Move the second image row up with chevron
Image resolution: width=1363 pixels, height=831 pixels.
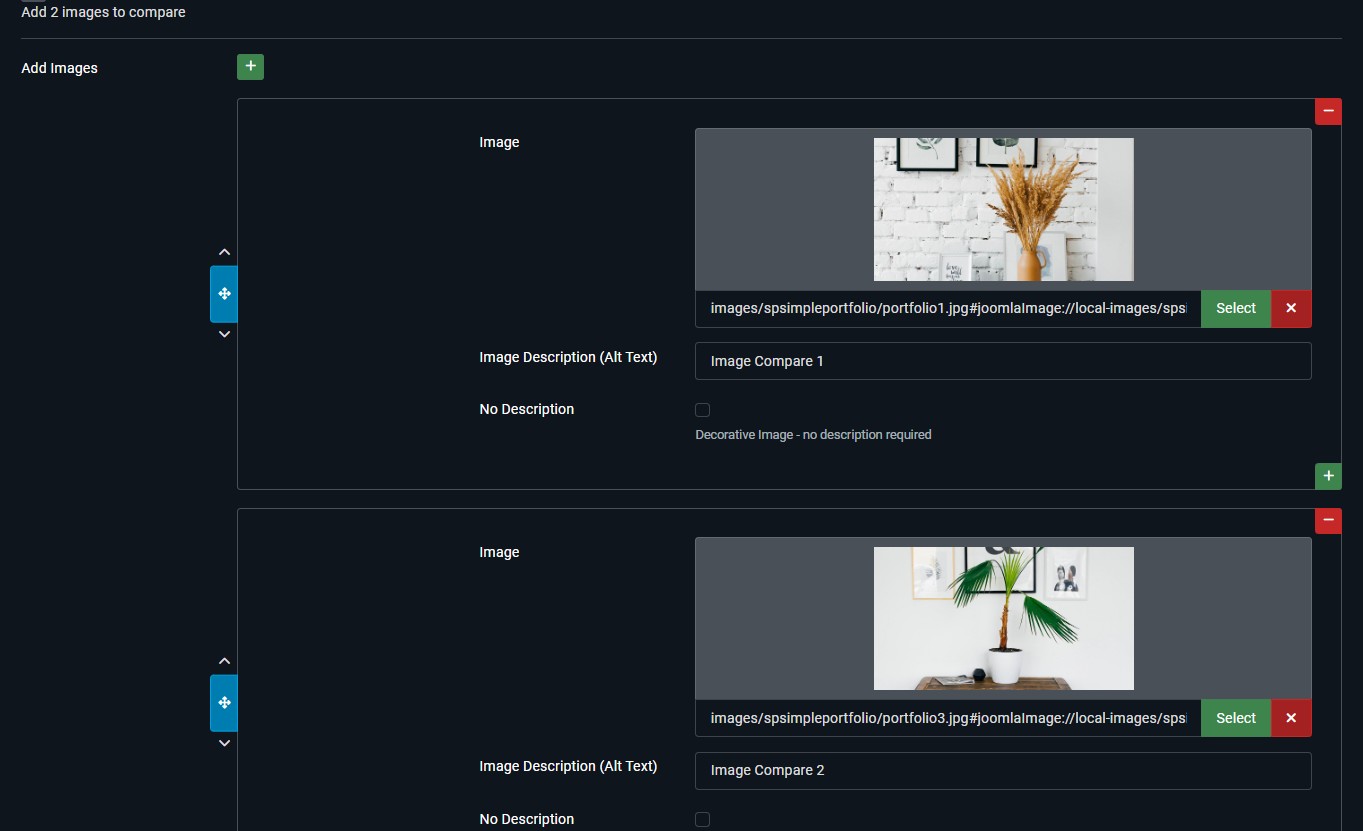pos(224,661)
